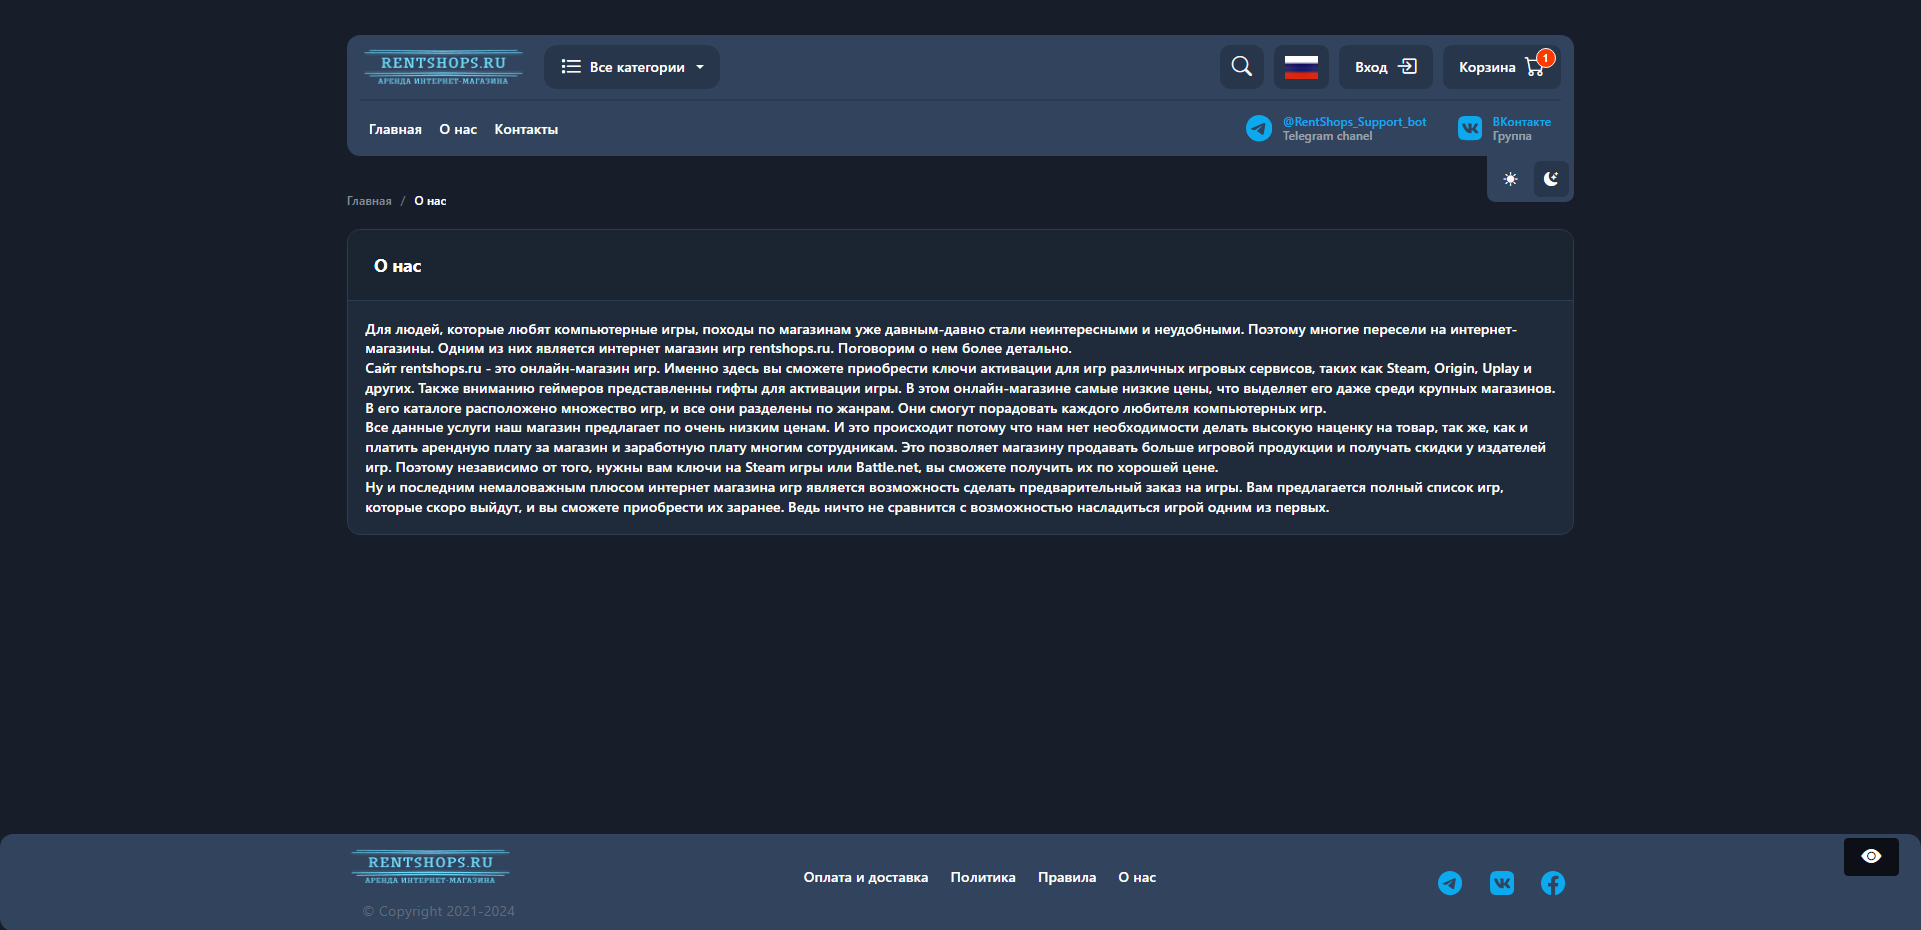Image resolution: width=1921 pixels, height=930 pixels.
Task: Click the footer Telegram icon
Action: [x=1450, y=883]
